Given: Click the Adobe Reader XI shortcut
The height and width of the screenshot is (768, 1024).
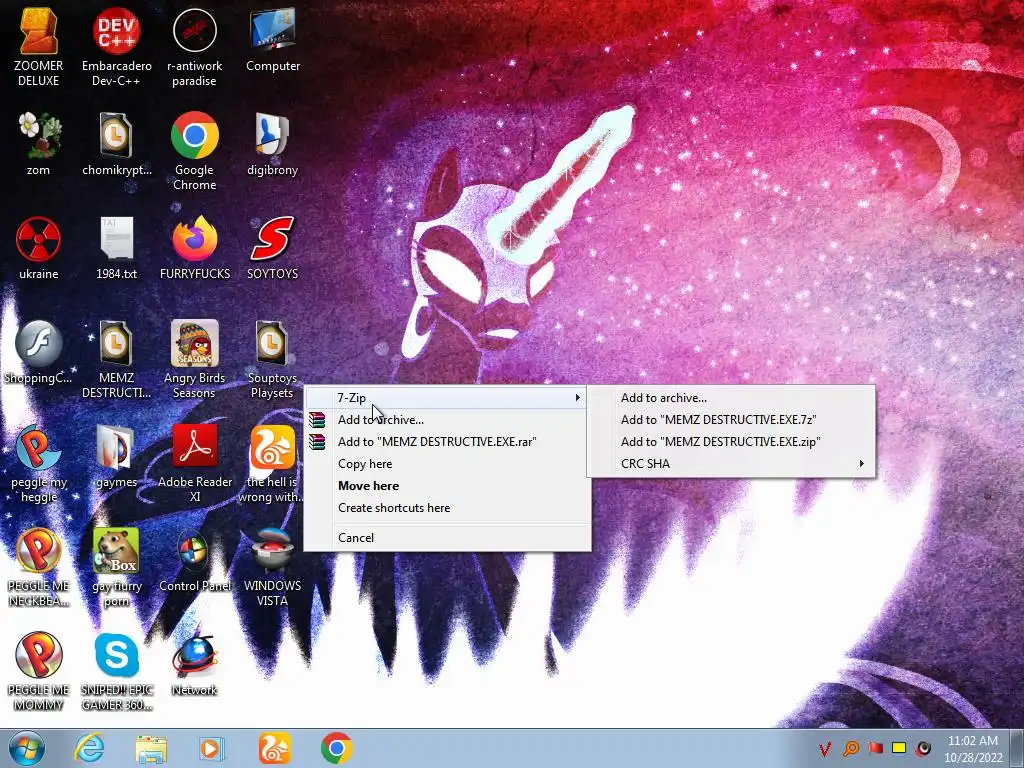Looking at the screenshot, I should pyautogui.click(x=195, y=464).
